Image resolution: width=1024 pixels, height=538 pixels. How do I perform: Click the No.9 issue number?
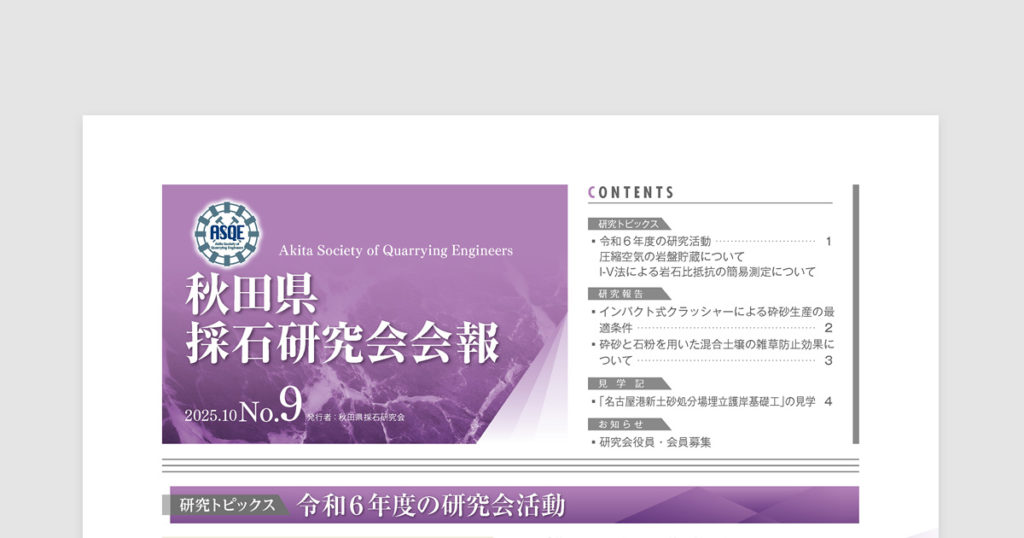click(x=269, y=408)
